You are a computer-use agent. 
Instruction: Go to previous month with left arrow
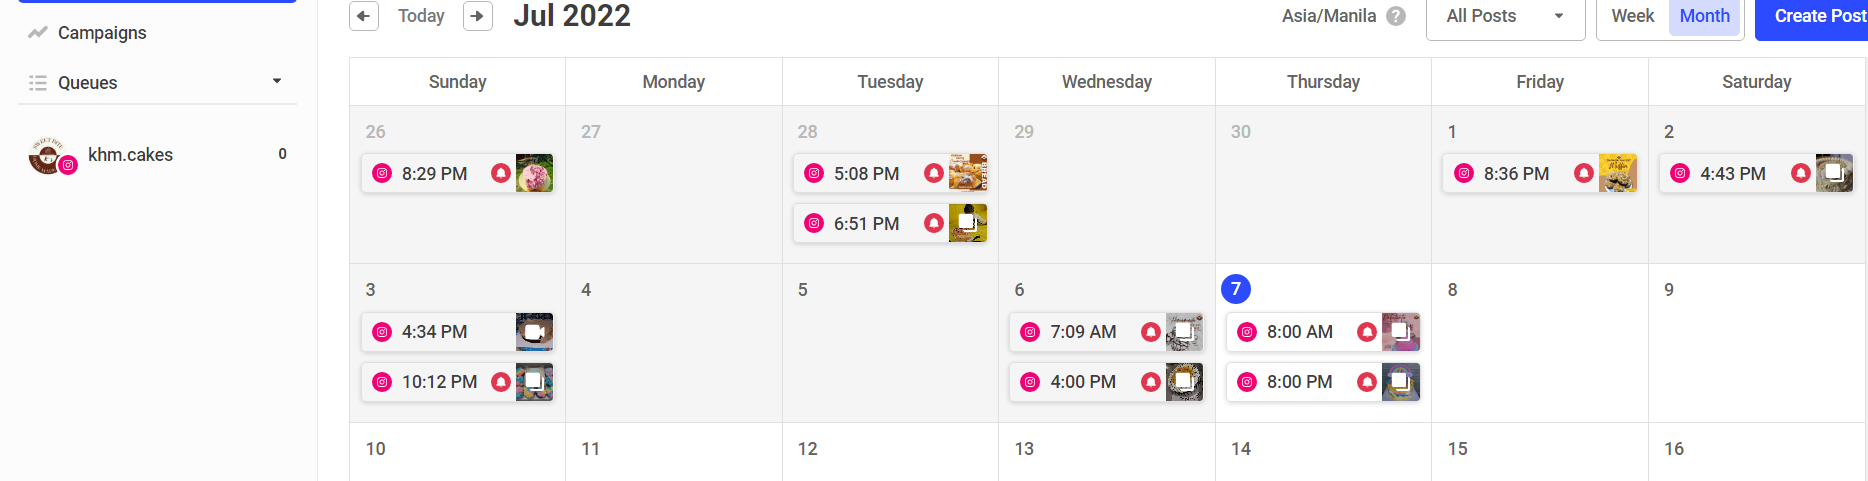tap(363, 16)
